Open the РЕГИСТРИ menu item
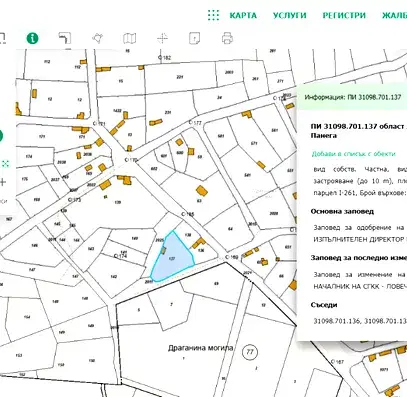The height and width of the screenshot is (397, 407). click(x=344, y=15)
